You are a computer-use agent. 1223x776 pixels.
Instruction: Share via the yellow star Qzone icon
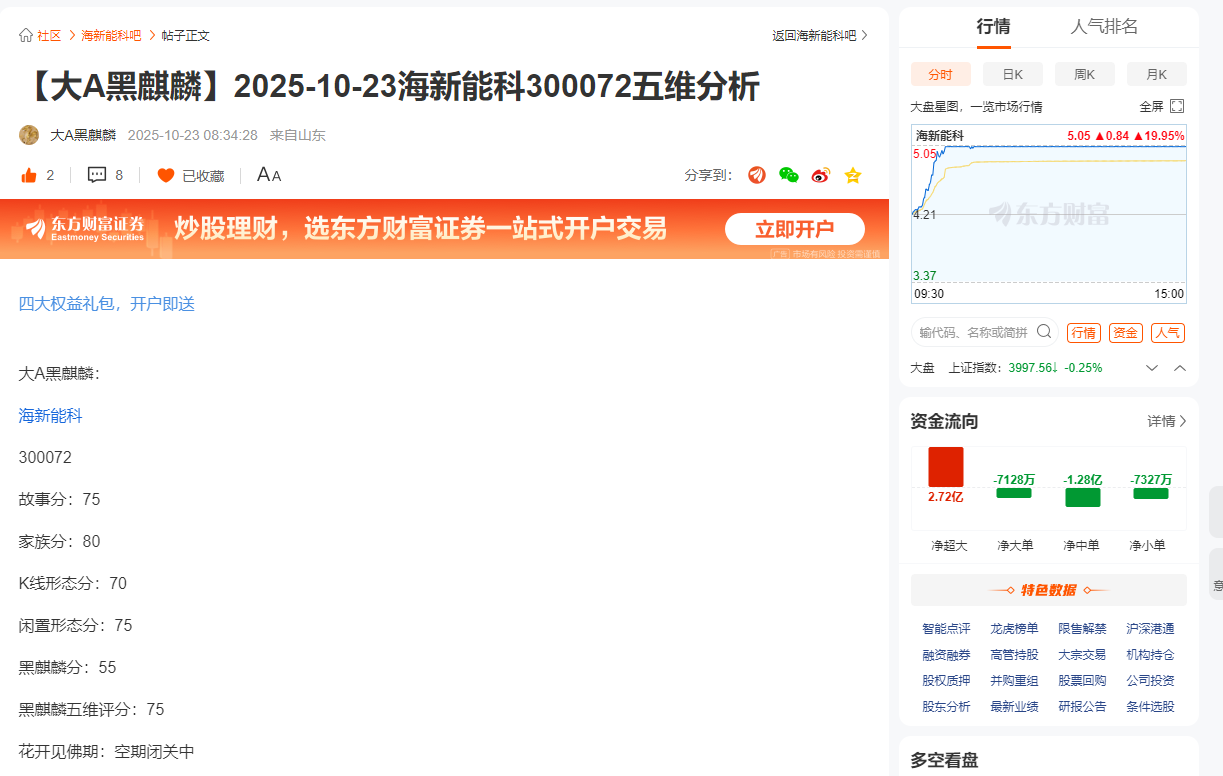click(x=853, y=175)
